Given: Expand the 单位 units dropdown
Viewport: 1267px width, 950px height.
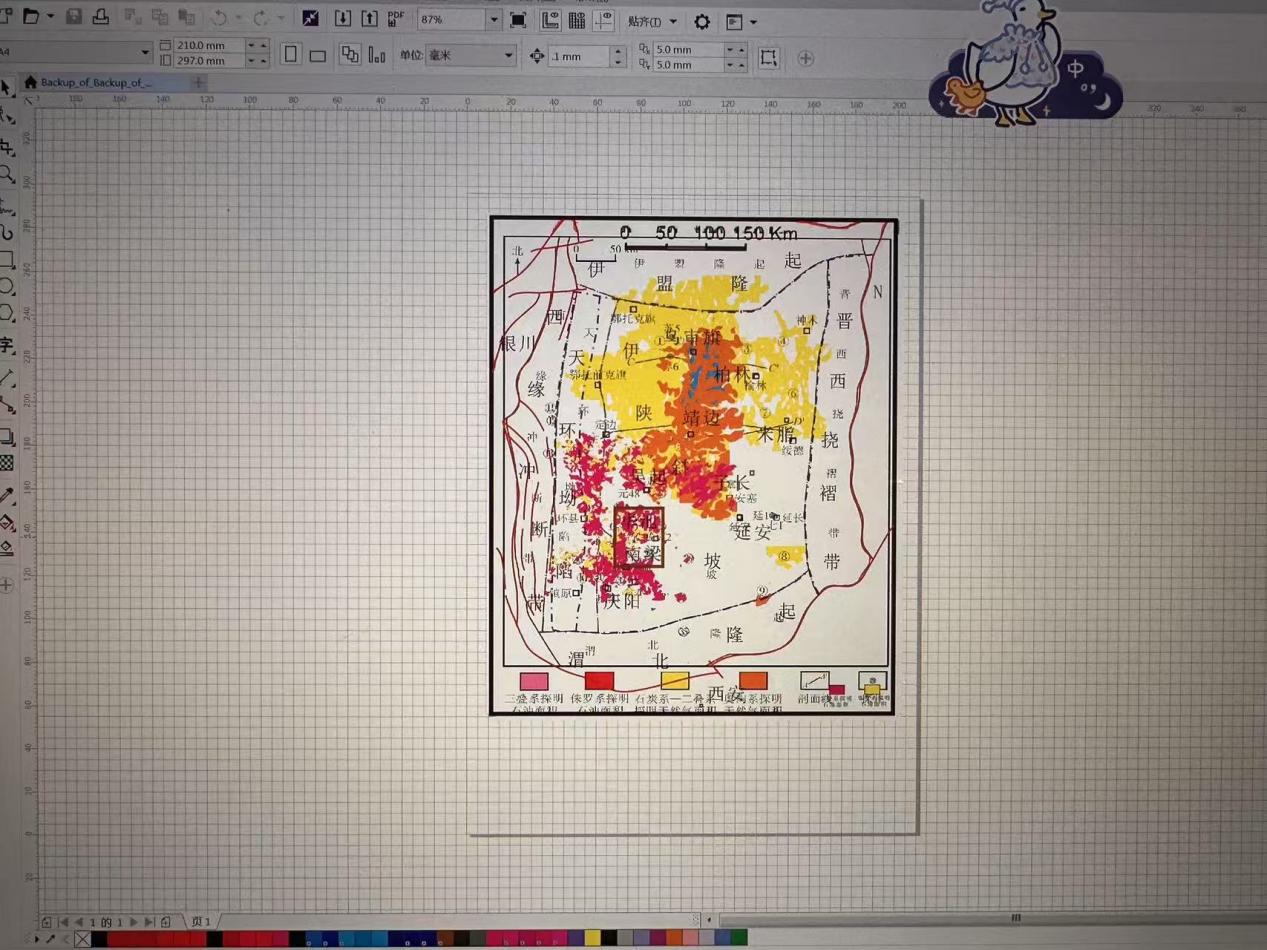Looking at the screenshot, I should [509, 56].
